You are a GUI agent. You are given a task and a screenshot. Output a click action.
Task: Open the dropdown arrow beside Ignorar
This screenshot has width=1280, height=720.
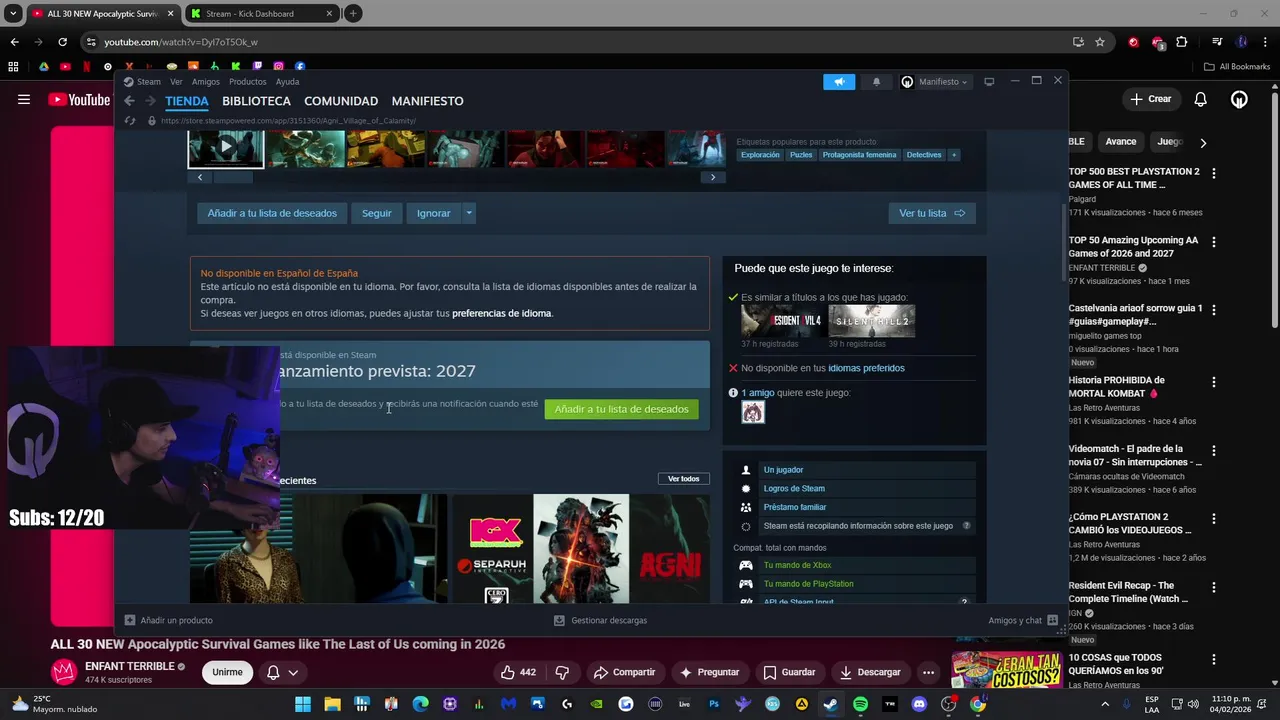[468, 213]
